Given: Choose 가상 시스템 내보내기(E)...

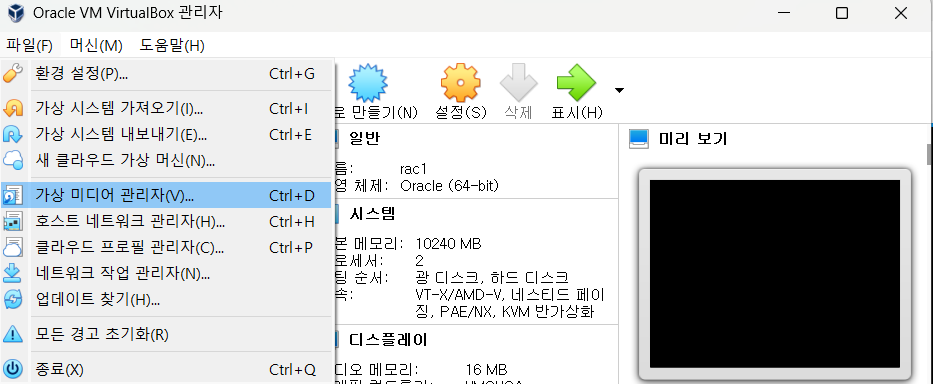Looking at the screenshot, I should coord(166,135).
